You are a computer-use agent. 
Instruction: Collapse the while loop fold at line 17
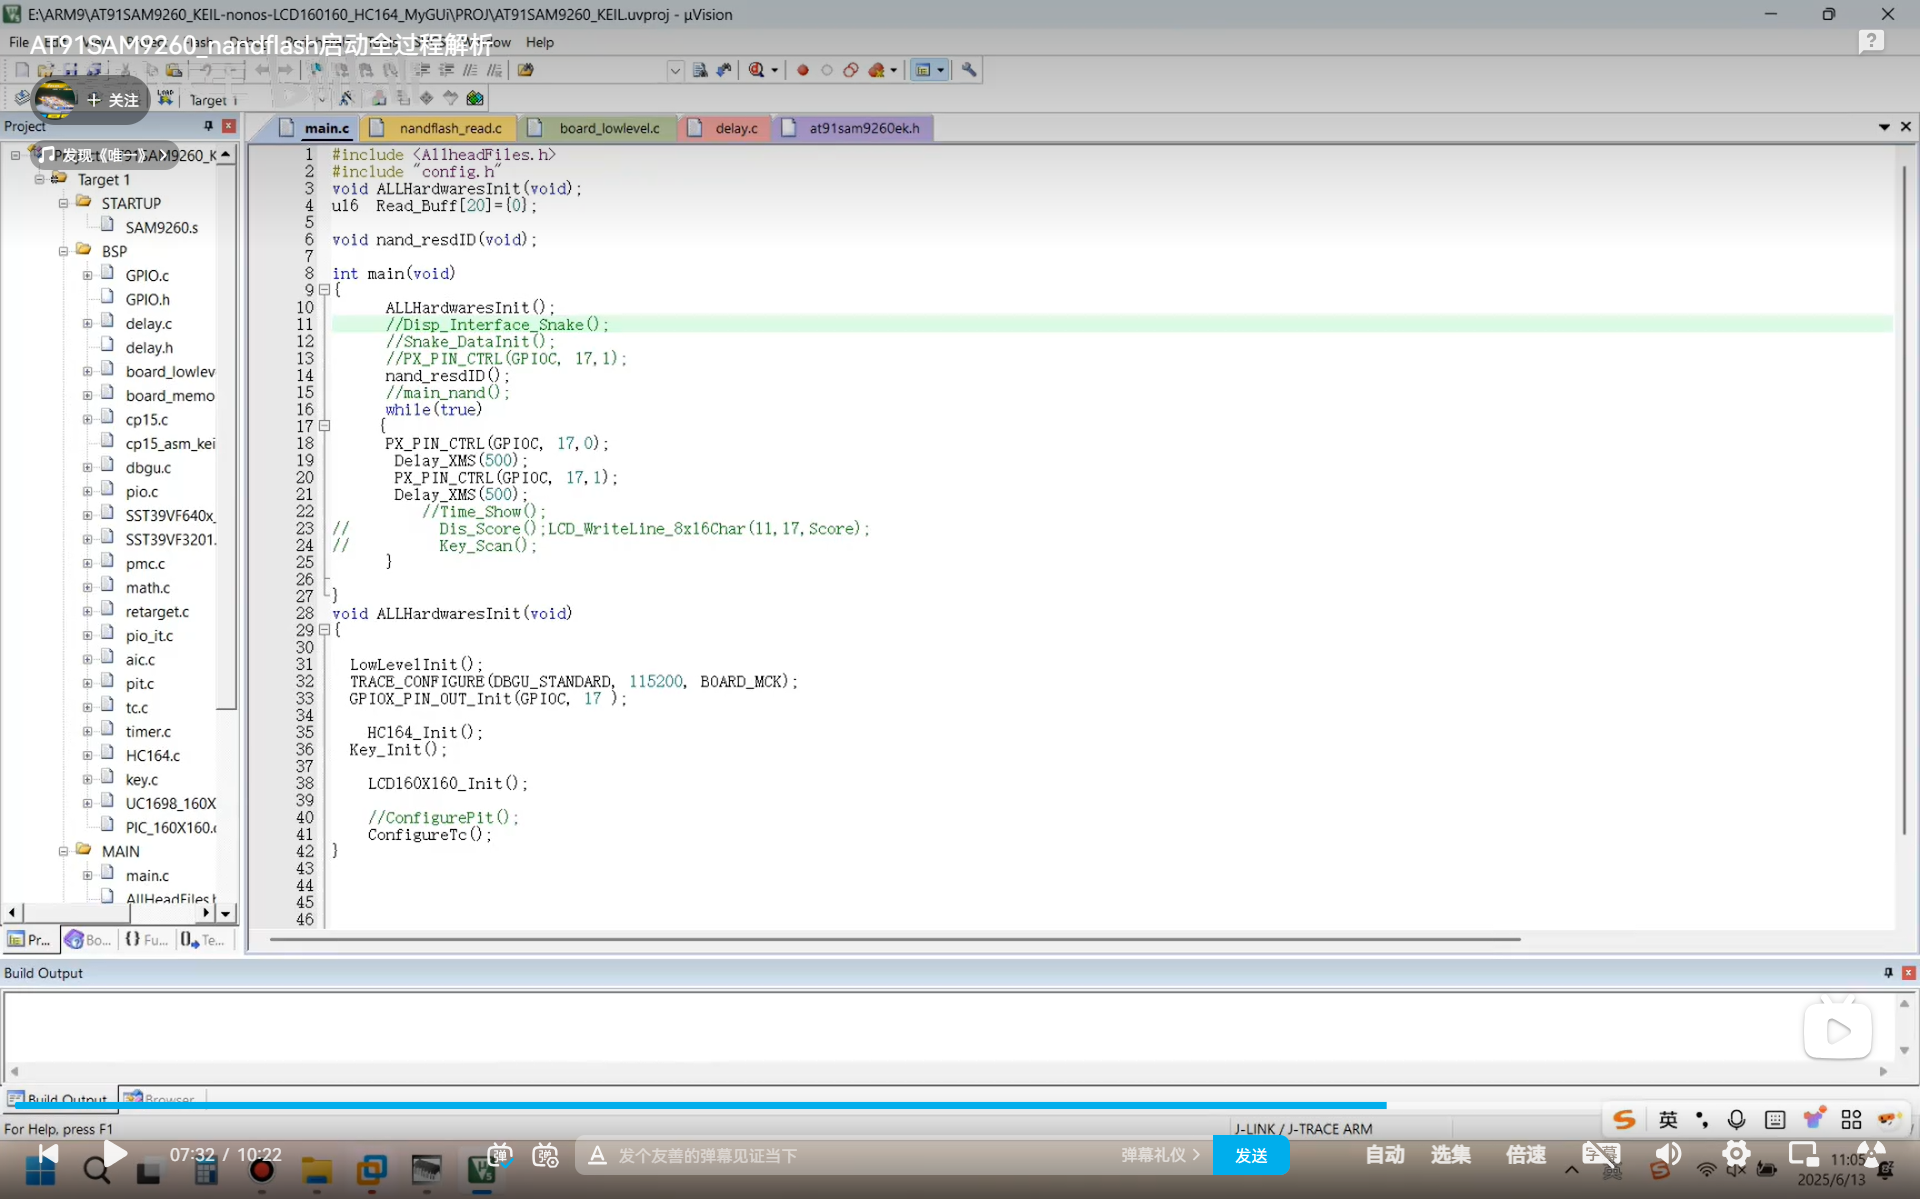tap(324, 426)
